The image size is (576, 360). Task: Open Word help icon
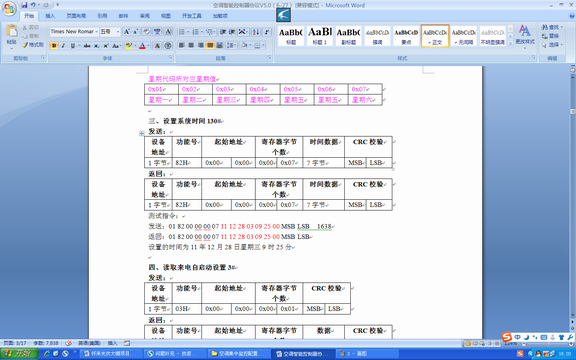(x=572, y=16)
